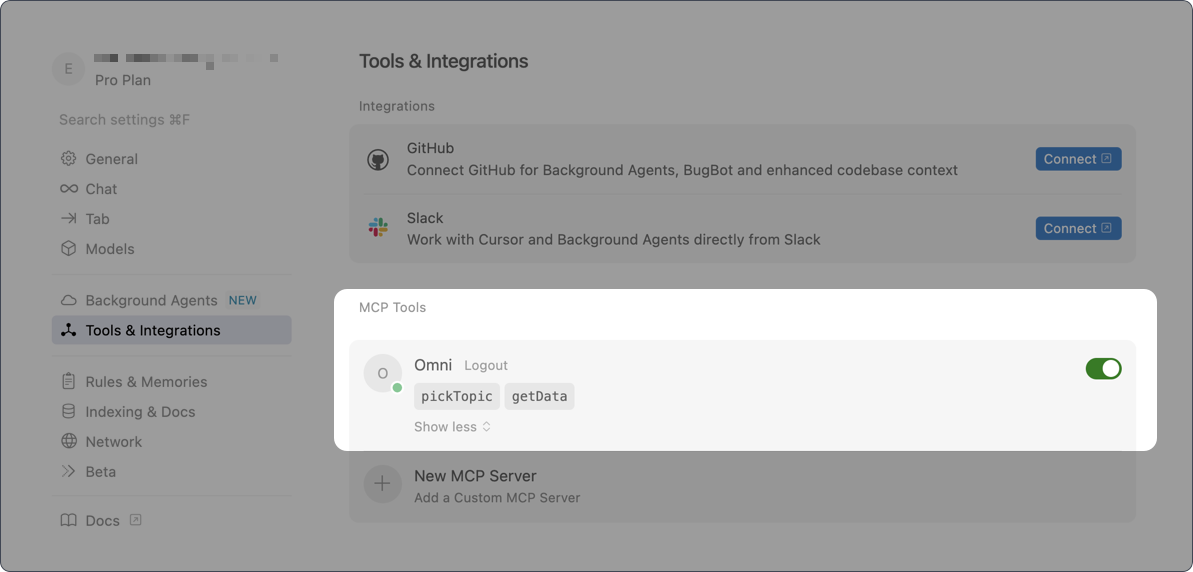The height and width of the screenshot is (572, 1193).
Task: Connect the GitHub integration
Action: [x=1077, y=159]
